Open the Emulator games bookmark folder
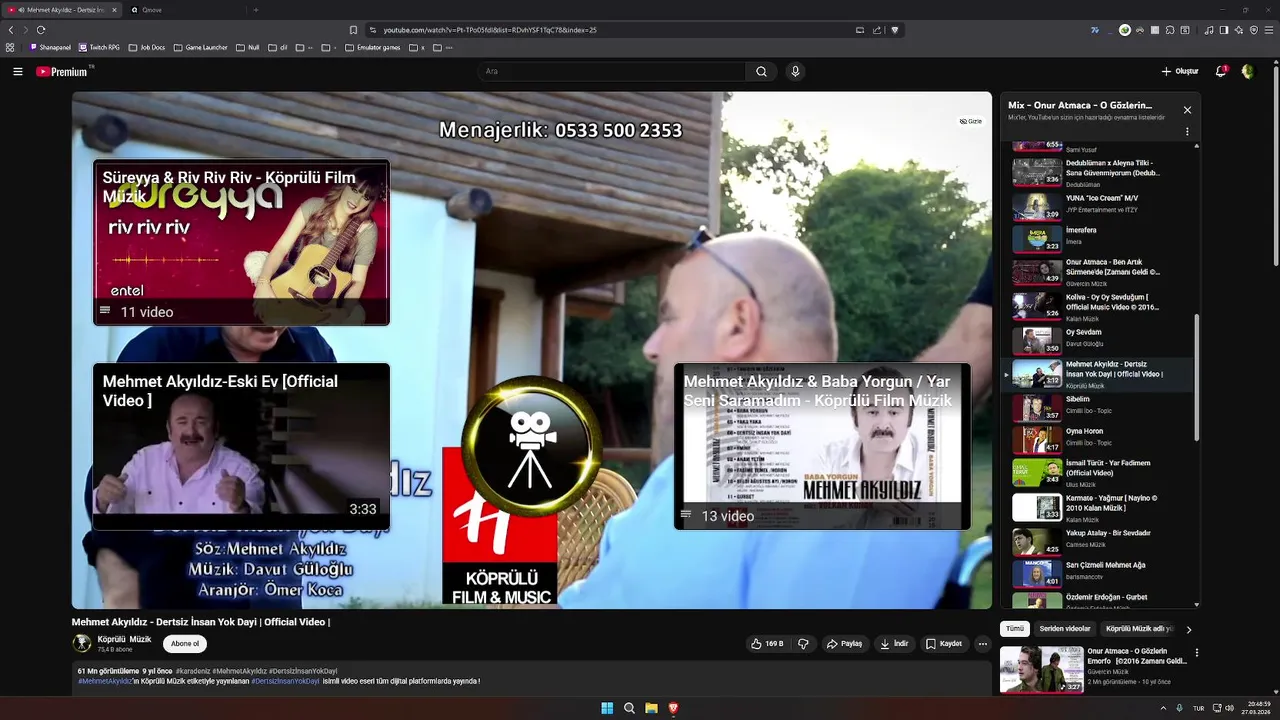This screenshot has height=720, width=1280. coord(373,47)
